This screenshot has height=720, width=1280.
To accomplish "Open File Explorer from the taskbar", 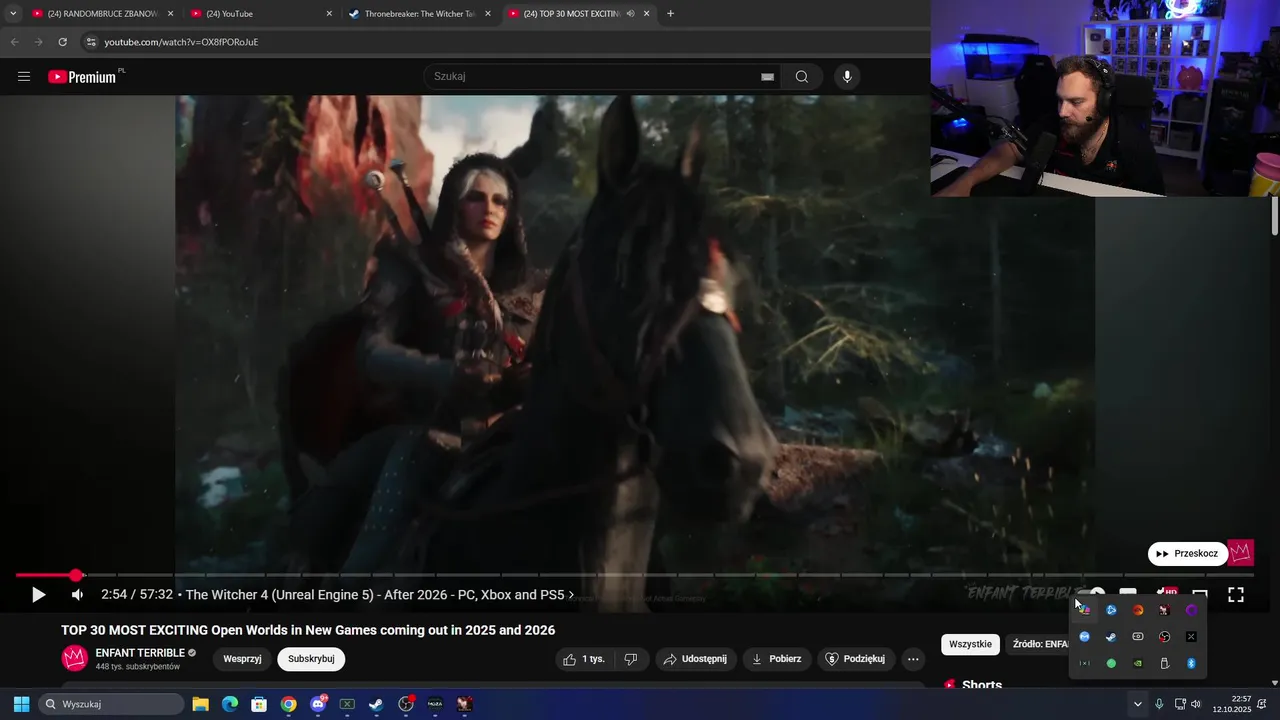I will coord(200,704).
